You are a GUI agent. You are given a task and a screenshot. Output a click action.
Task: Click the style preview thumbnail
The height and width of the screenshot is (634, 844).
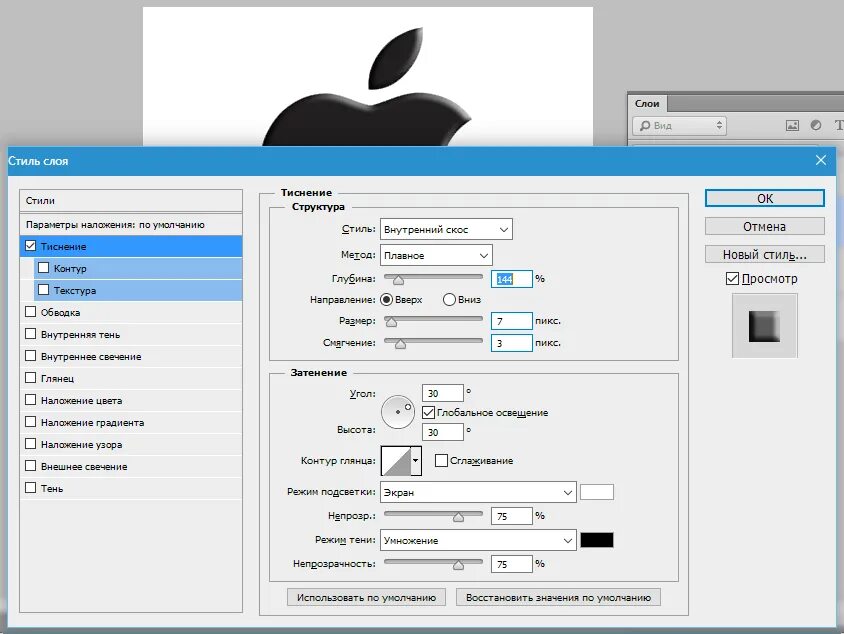(x=764, y=326)
